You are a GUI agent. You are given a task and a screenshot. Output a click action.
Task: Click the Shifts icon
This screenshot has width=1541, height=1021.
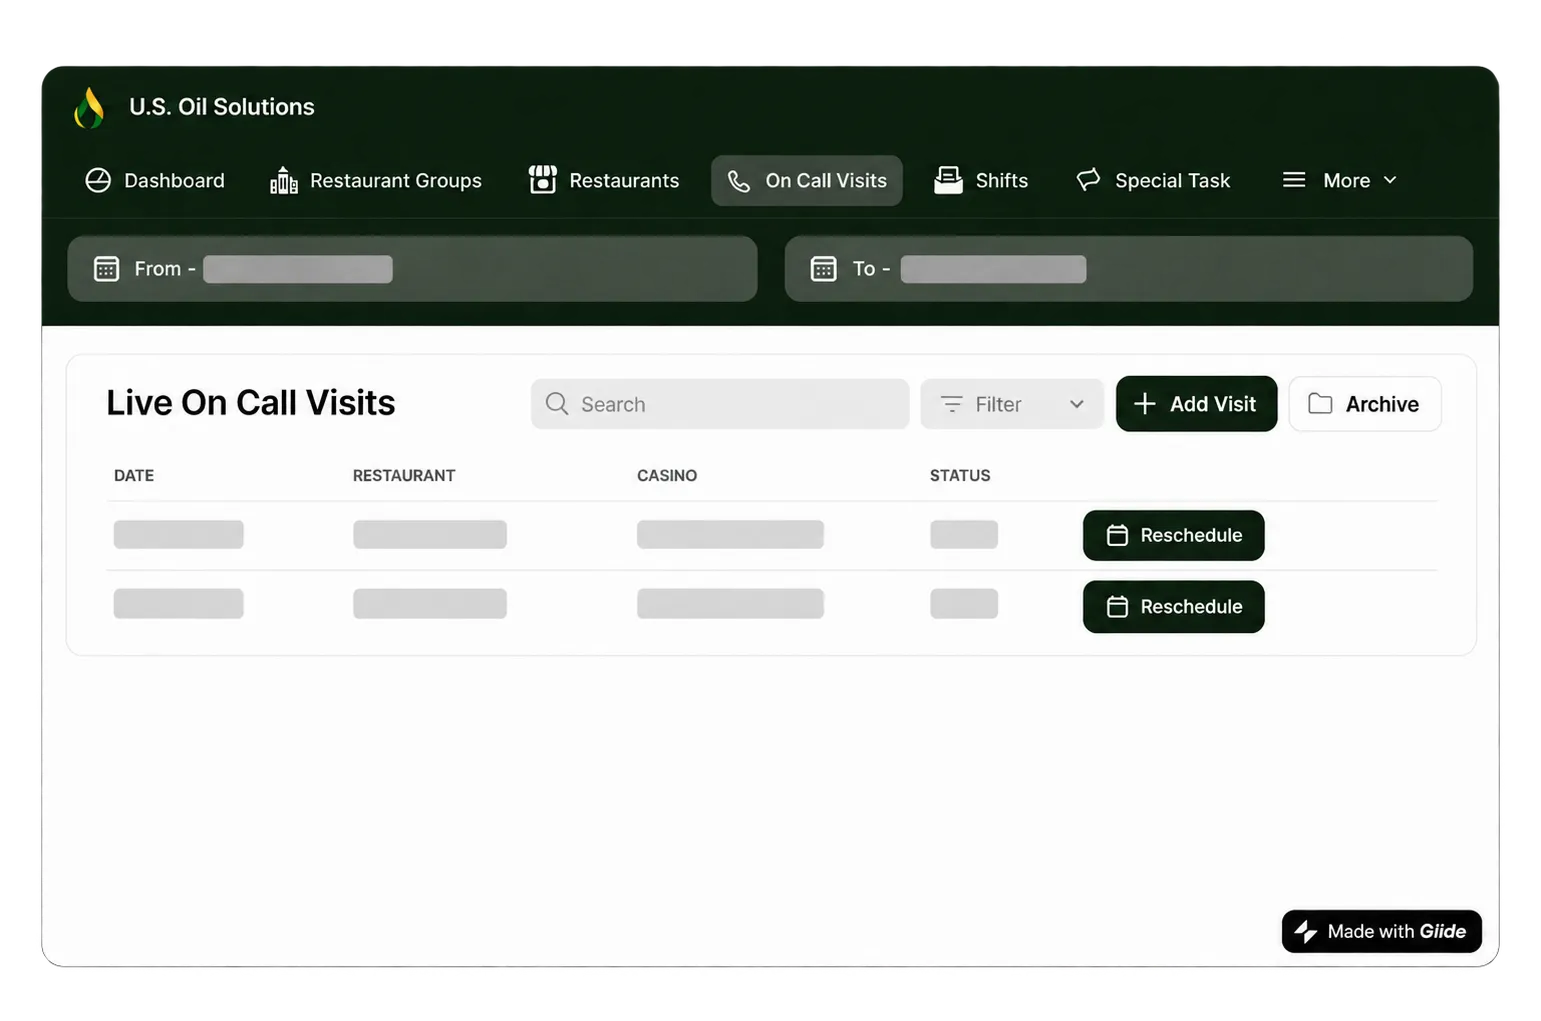tap(948, 180)
